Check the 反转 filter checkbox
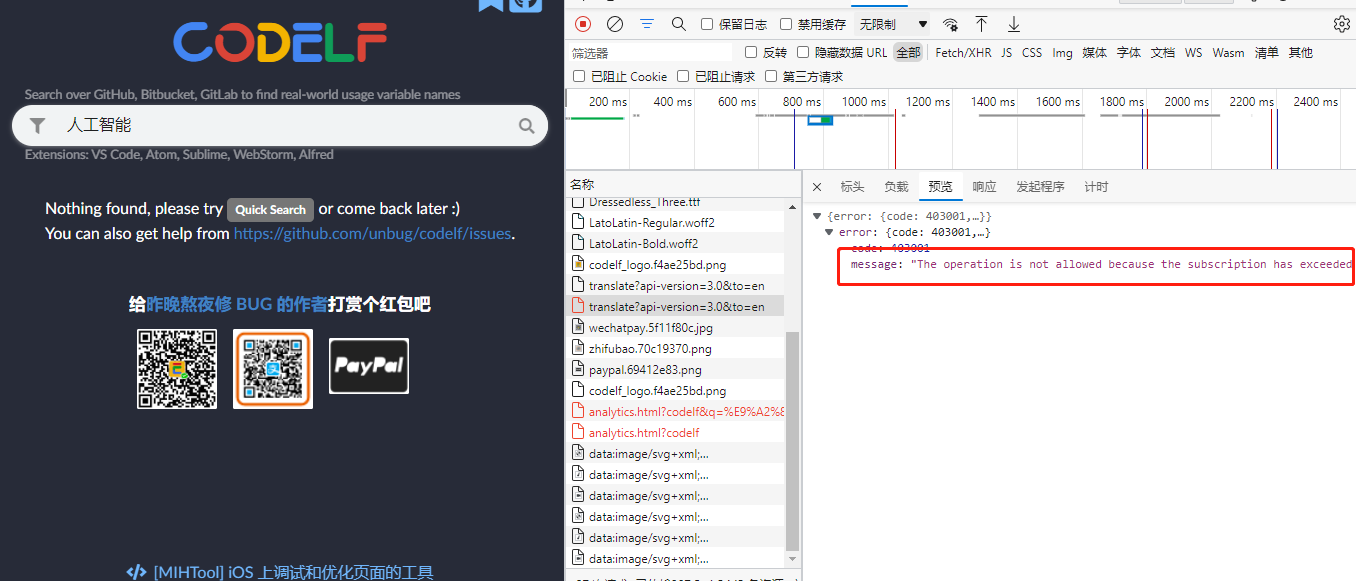Viewport: 1356px width, 581px height. pos(751,52)
